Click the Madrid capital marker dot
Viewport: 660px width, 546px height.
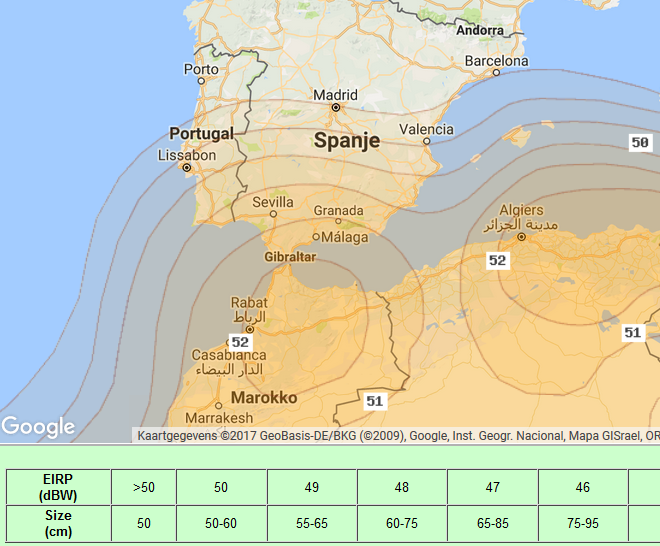336,106
